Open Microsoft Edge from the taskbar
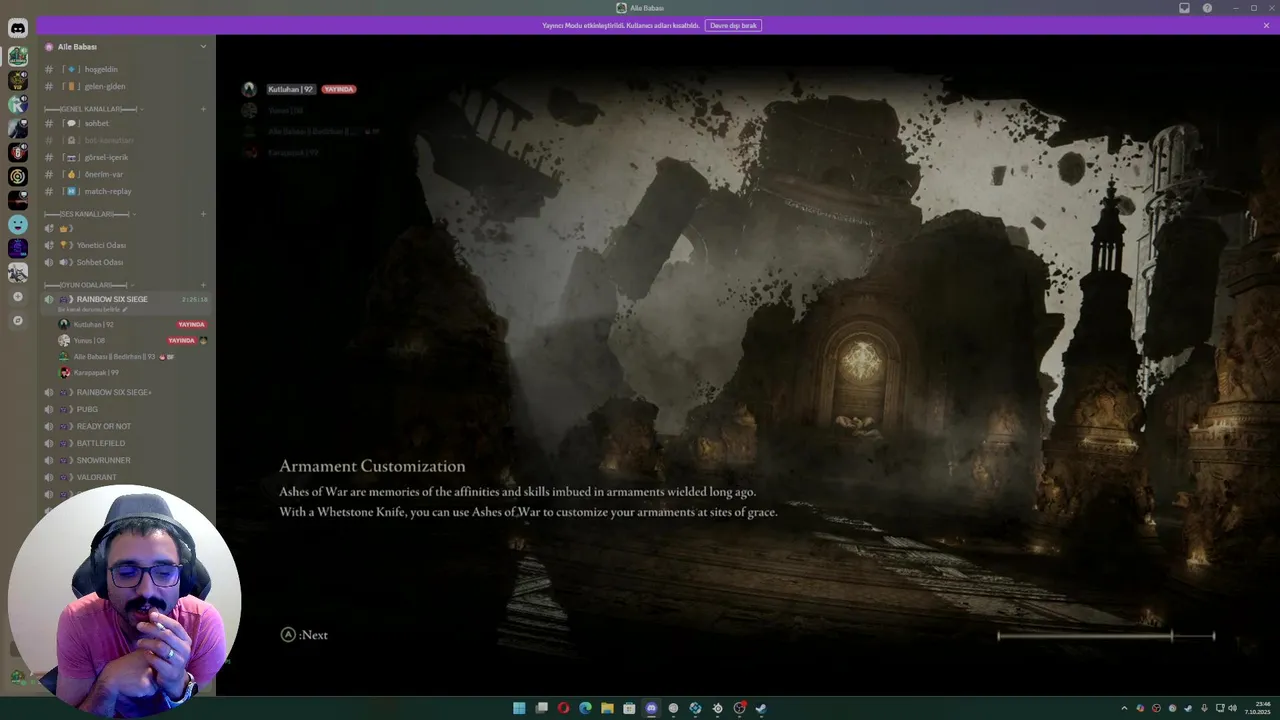Image resolution: width=1280 pixels, height=720 pixels. [x=585, y=708]
